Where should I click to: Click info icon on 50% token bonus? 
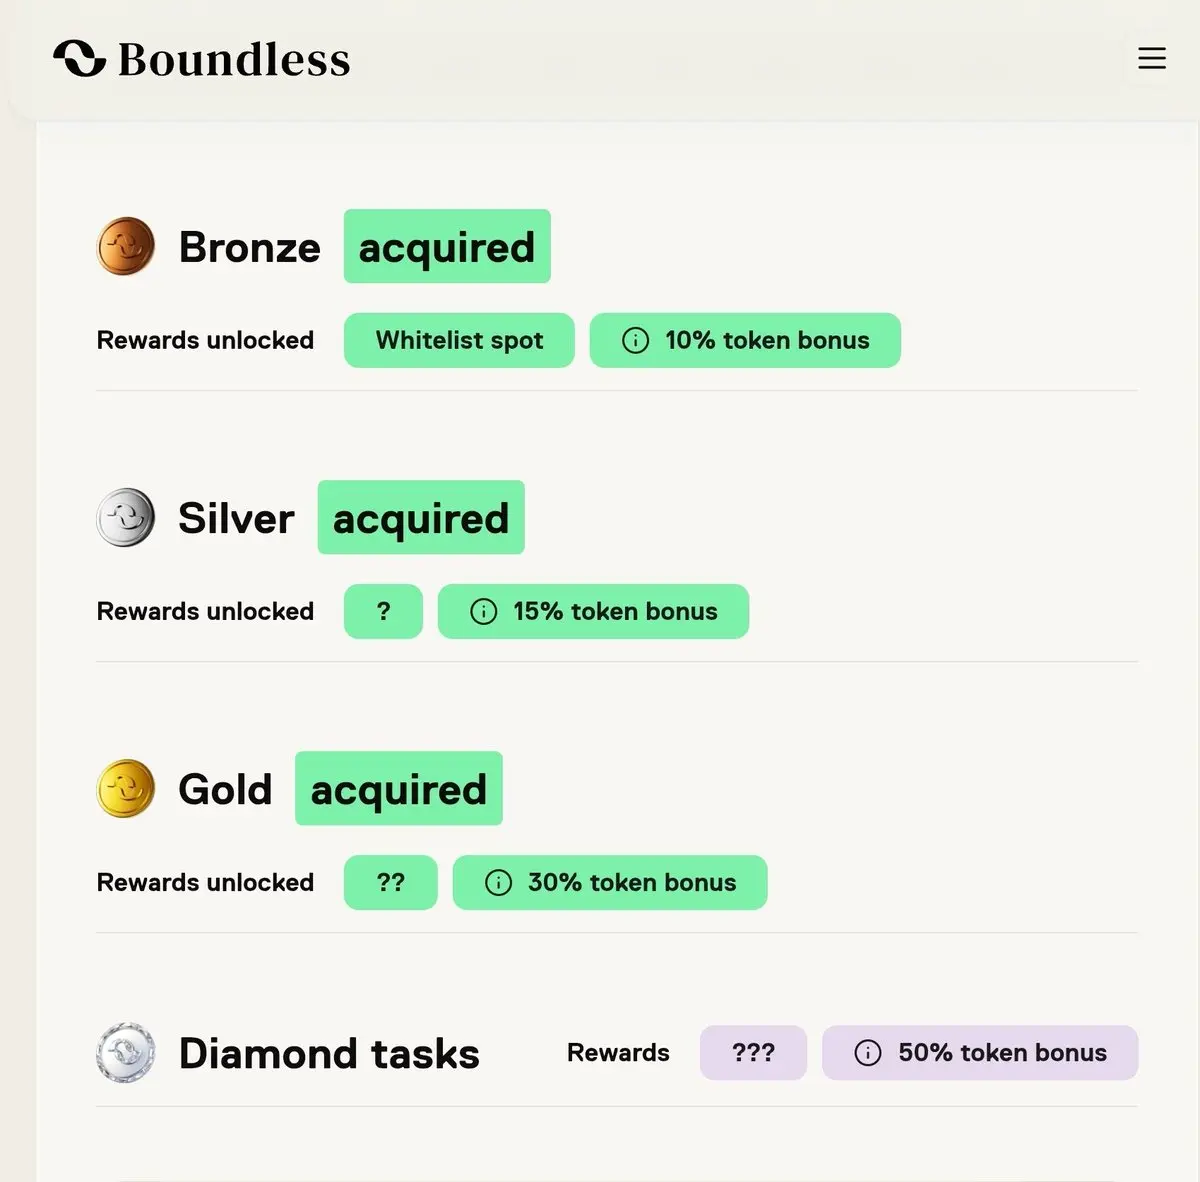868,1053
